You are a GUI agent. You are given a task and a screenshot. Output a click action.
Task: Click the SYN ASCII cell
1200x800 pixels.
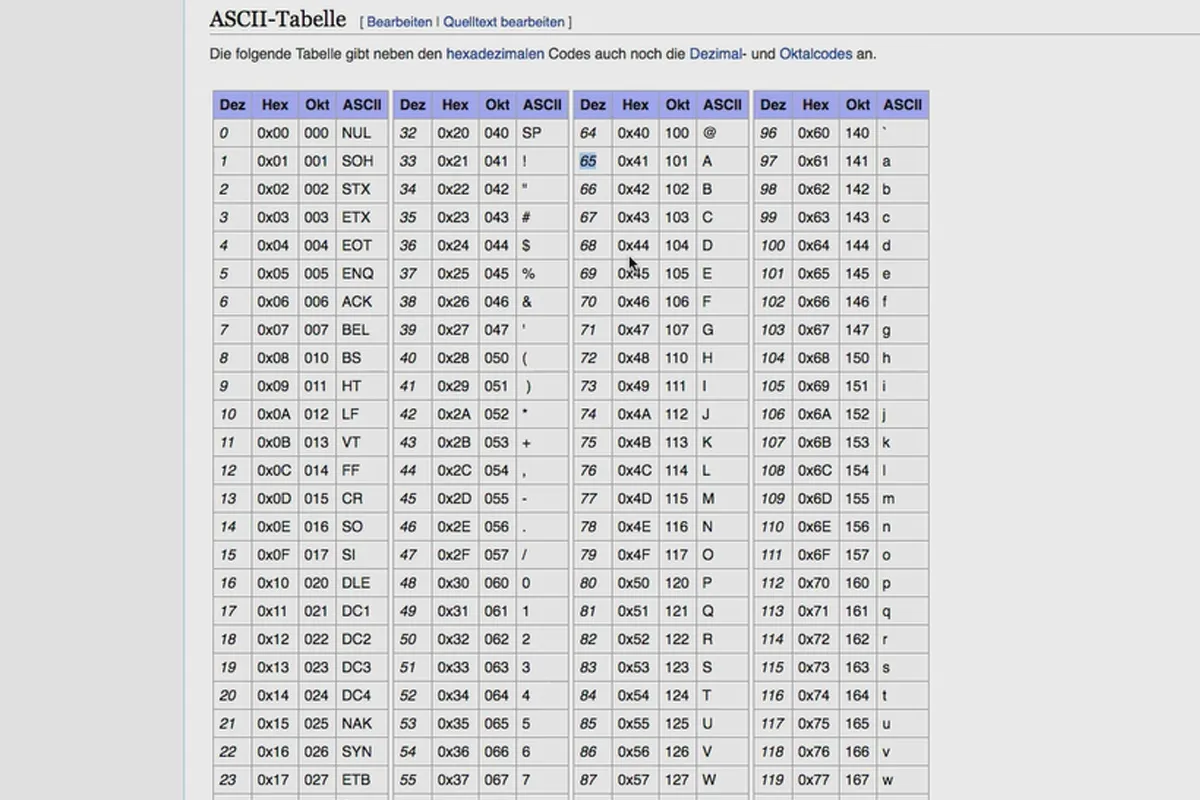point(362,751)
